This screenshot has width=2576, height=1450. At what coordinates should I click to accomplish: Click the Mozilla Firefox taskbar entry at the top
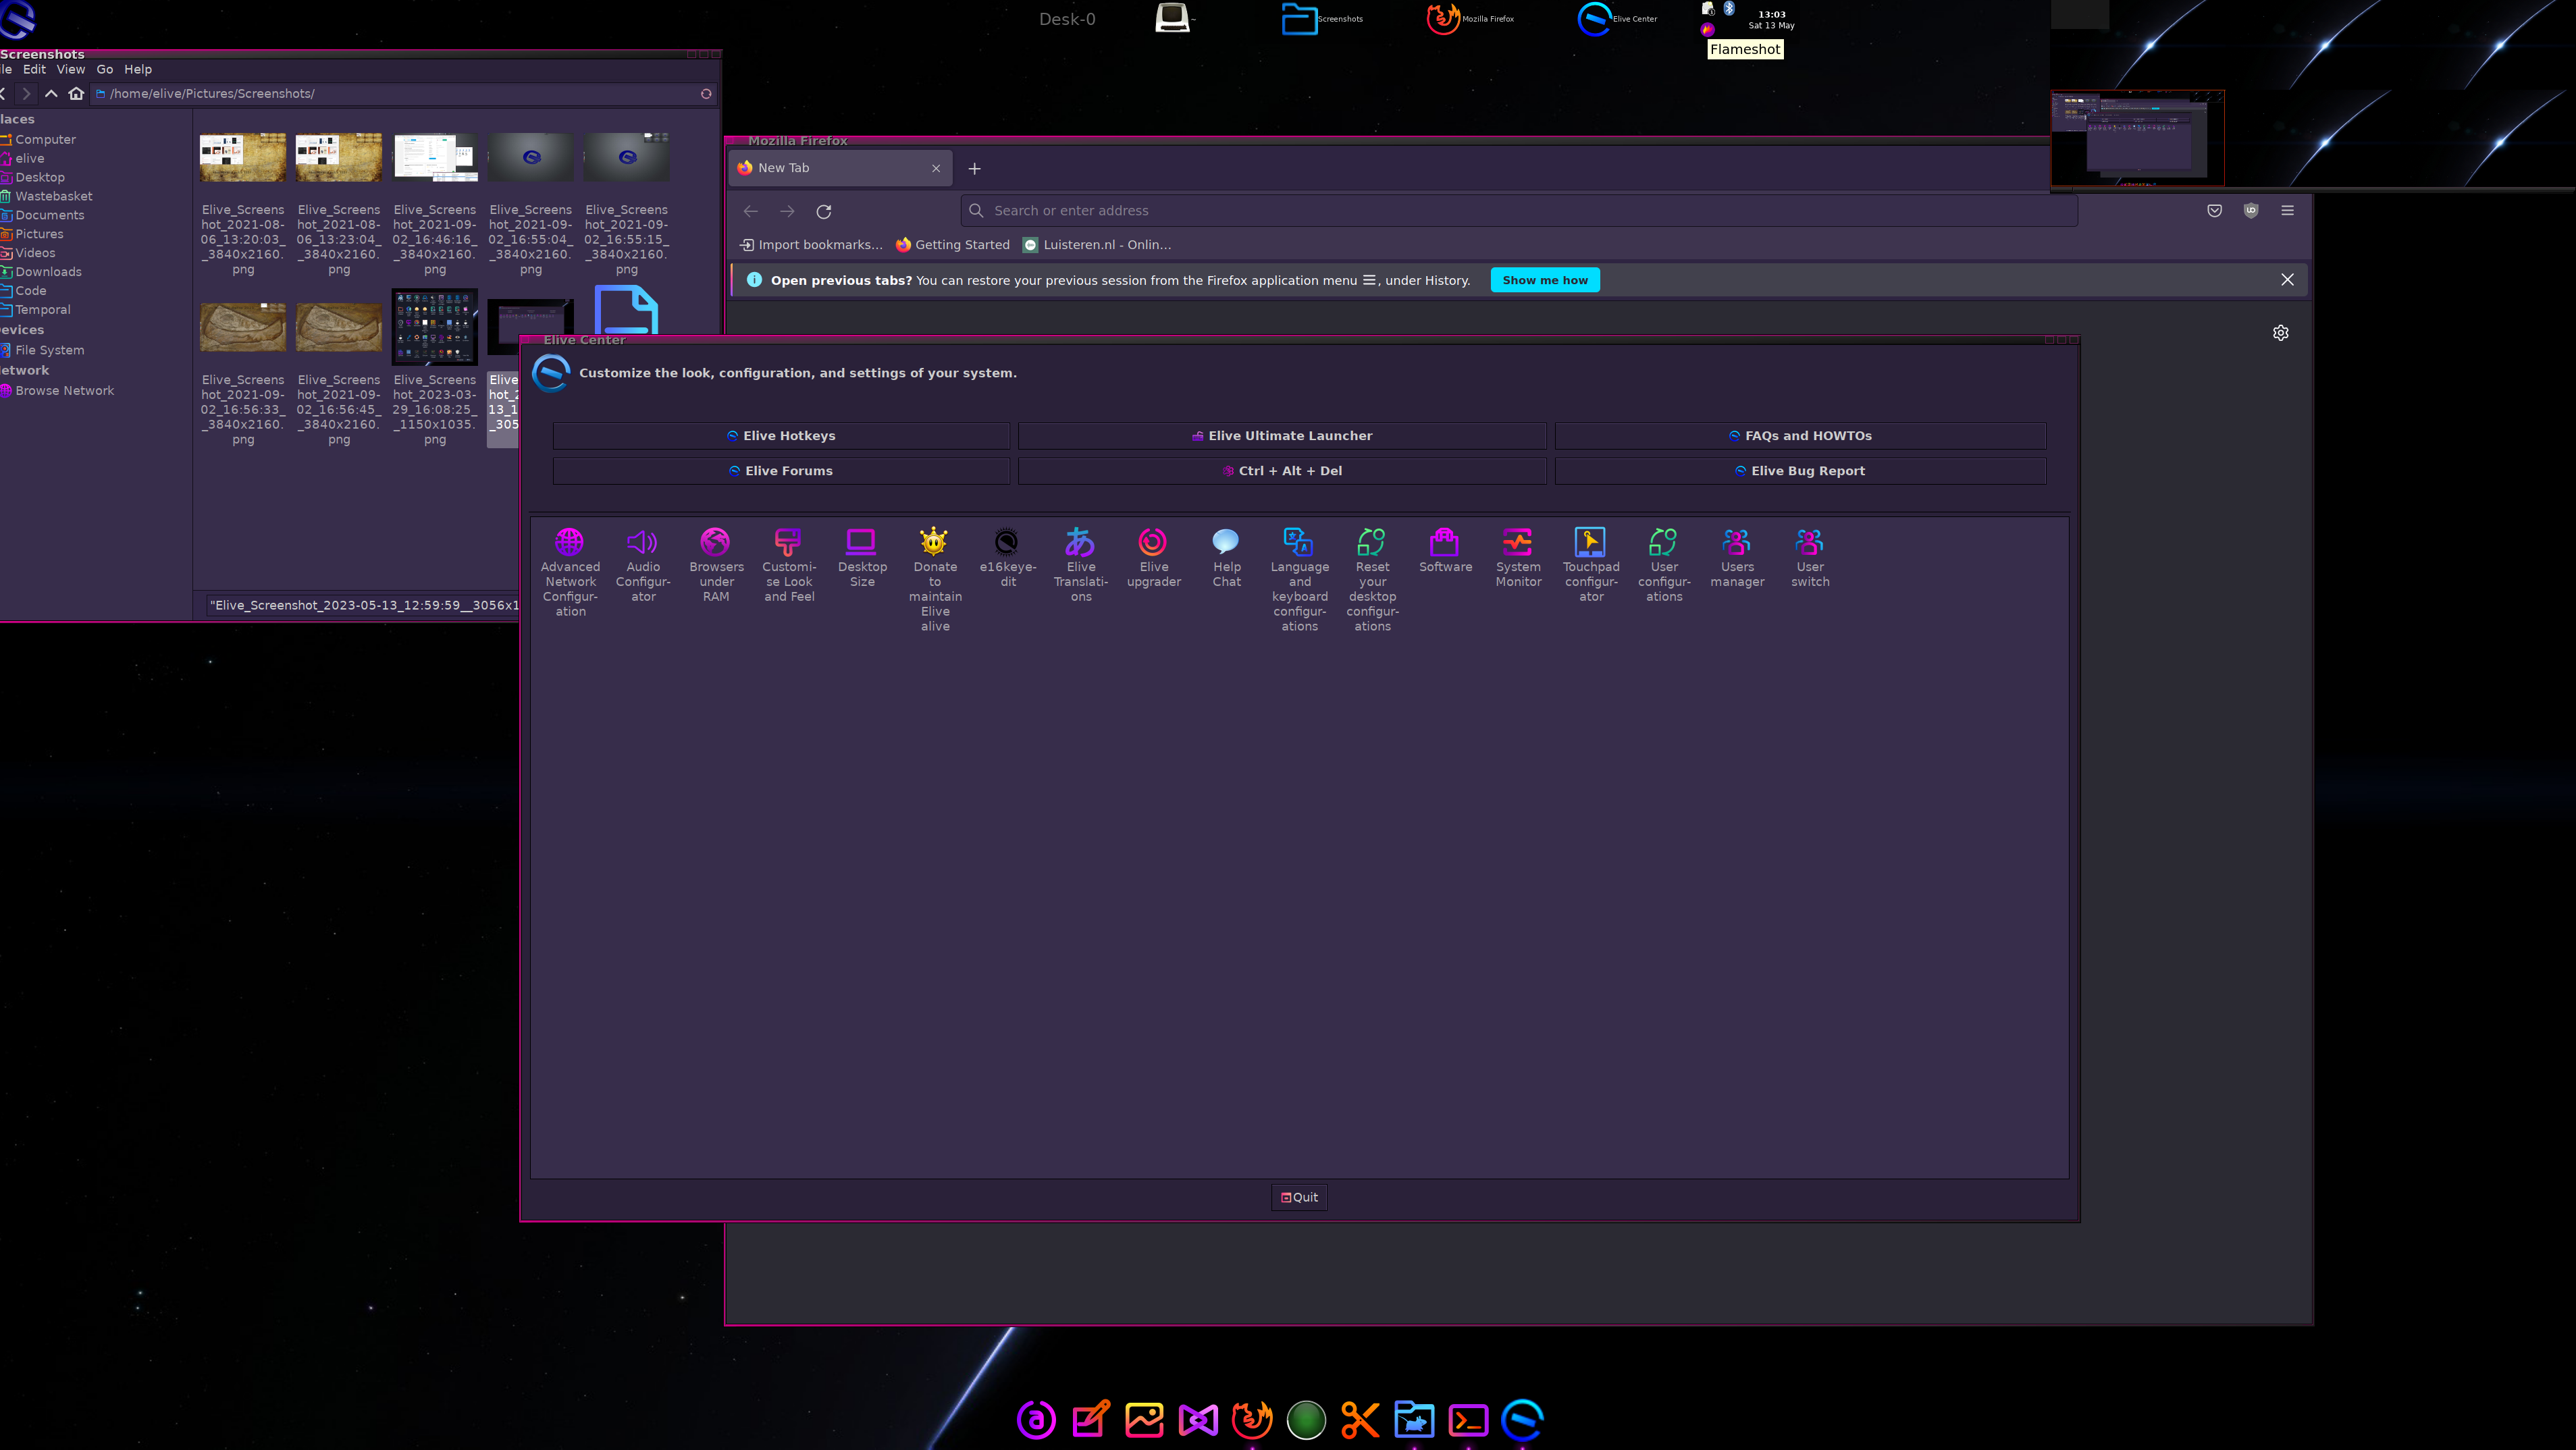point(1471,18)
